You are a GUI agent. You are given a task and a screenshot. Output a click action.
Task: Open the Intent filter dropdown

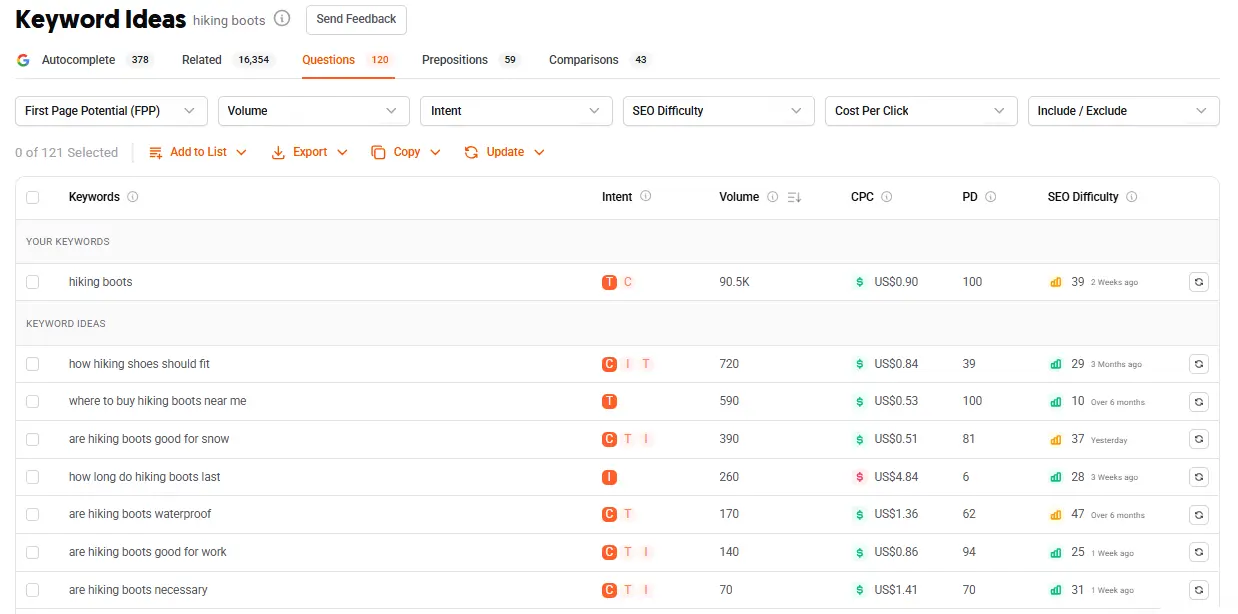click(x=516, y=111)
